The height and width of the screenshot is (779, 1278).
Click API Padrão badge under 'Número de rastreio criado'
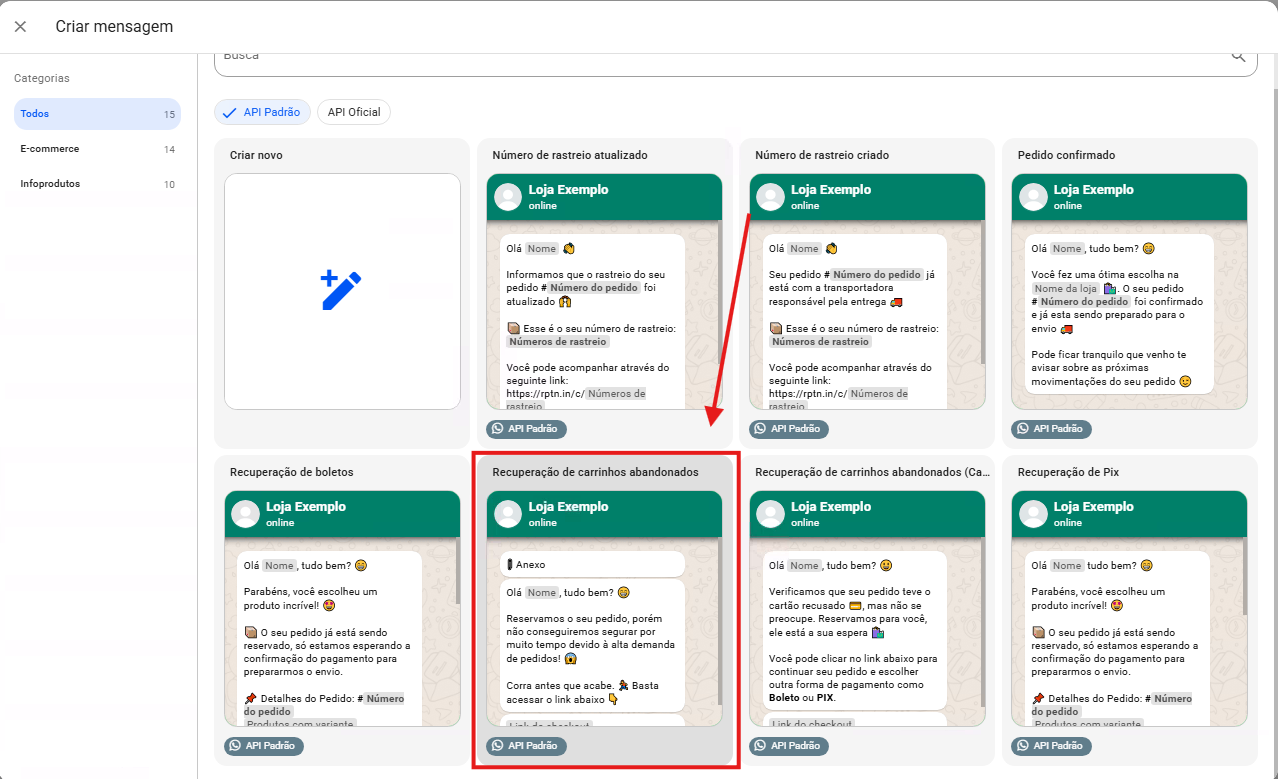pyautogui.click(x=789, y=429)
